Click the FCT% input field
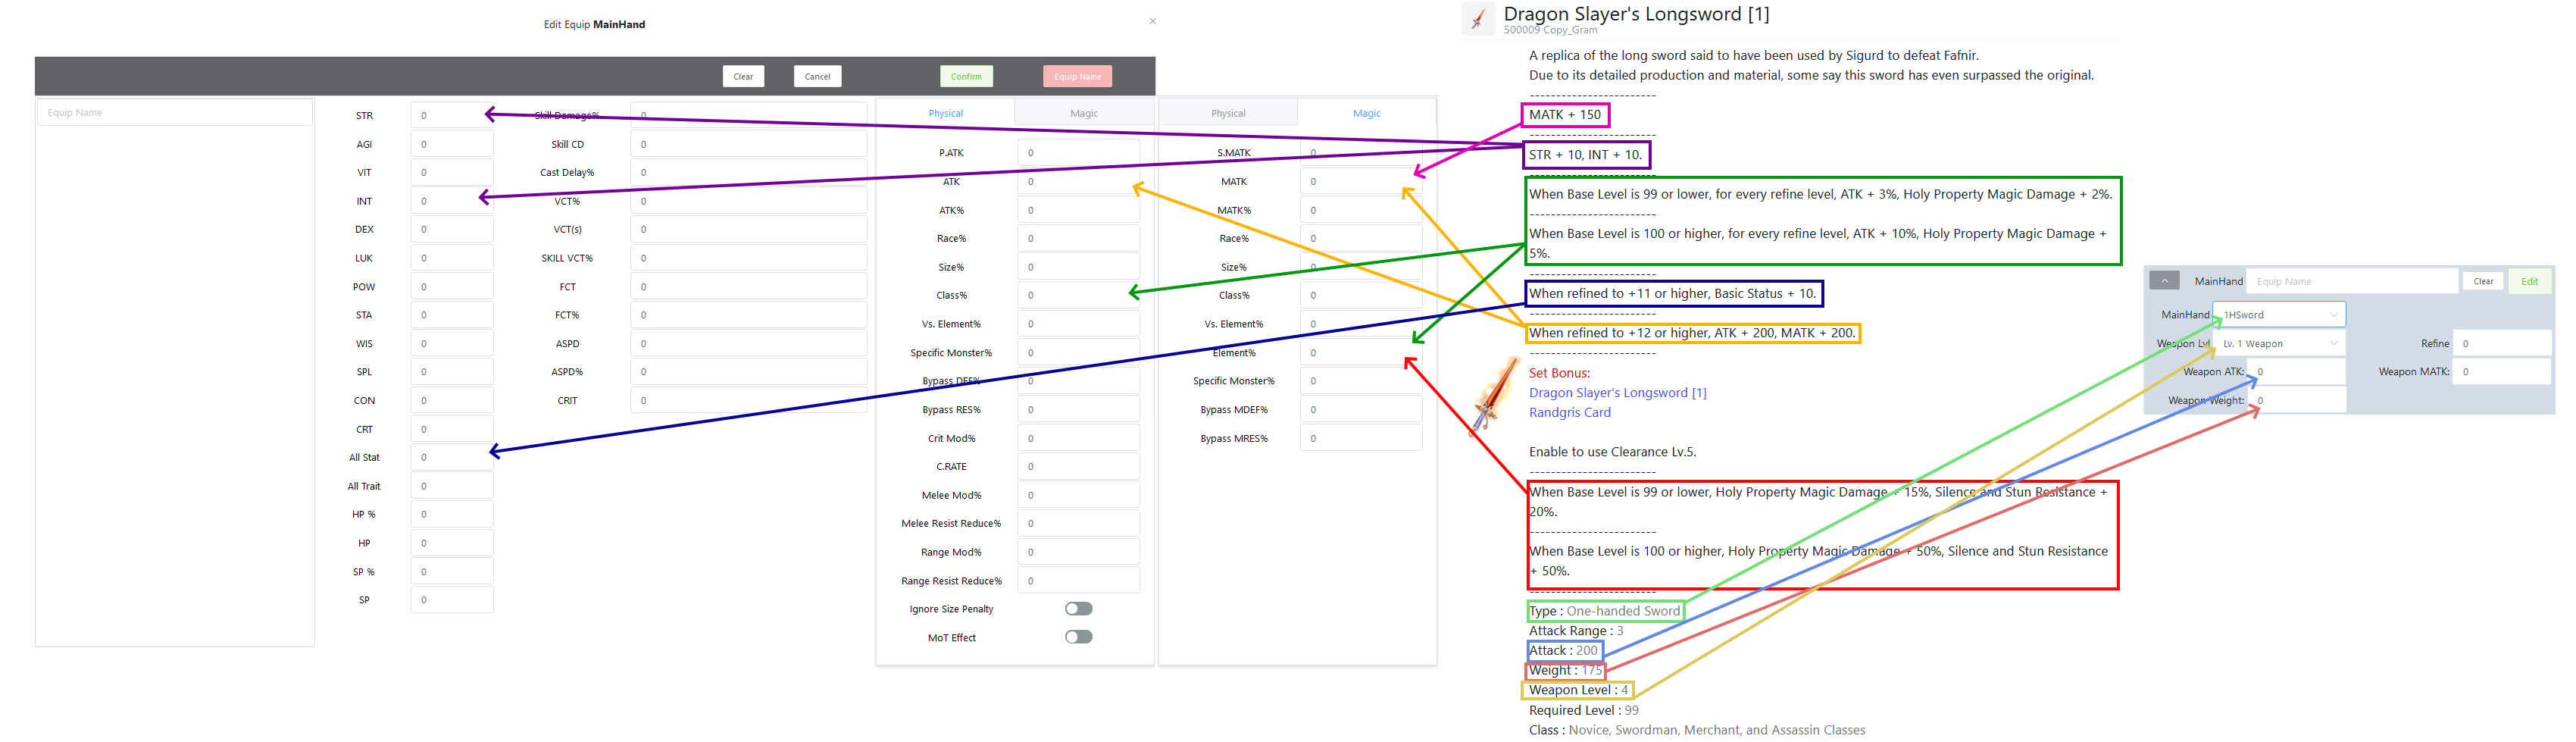 (748, 315)
